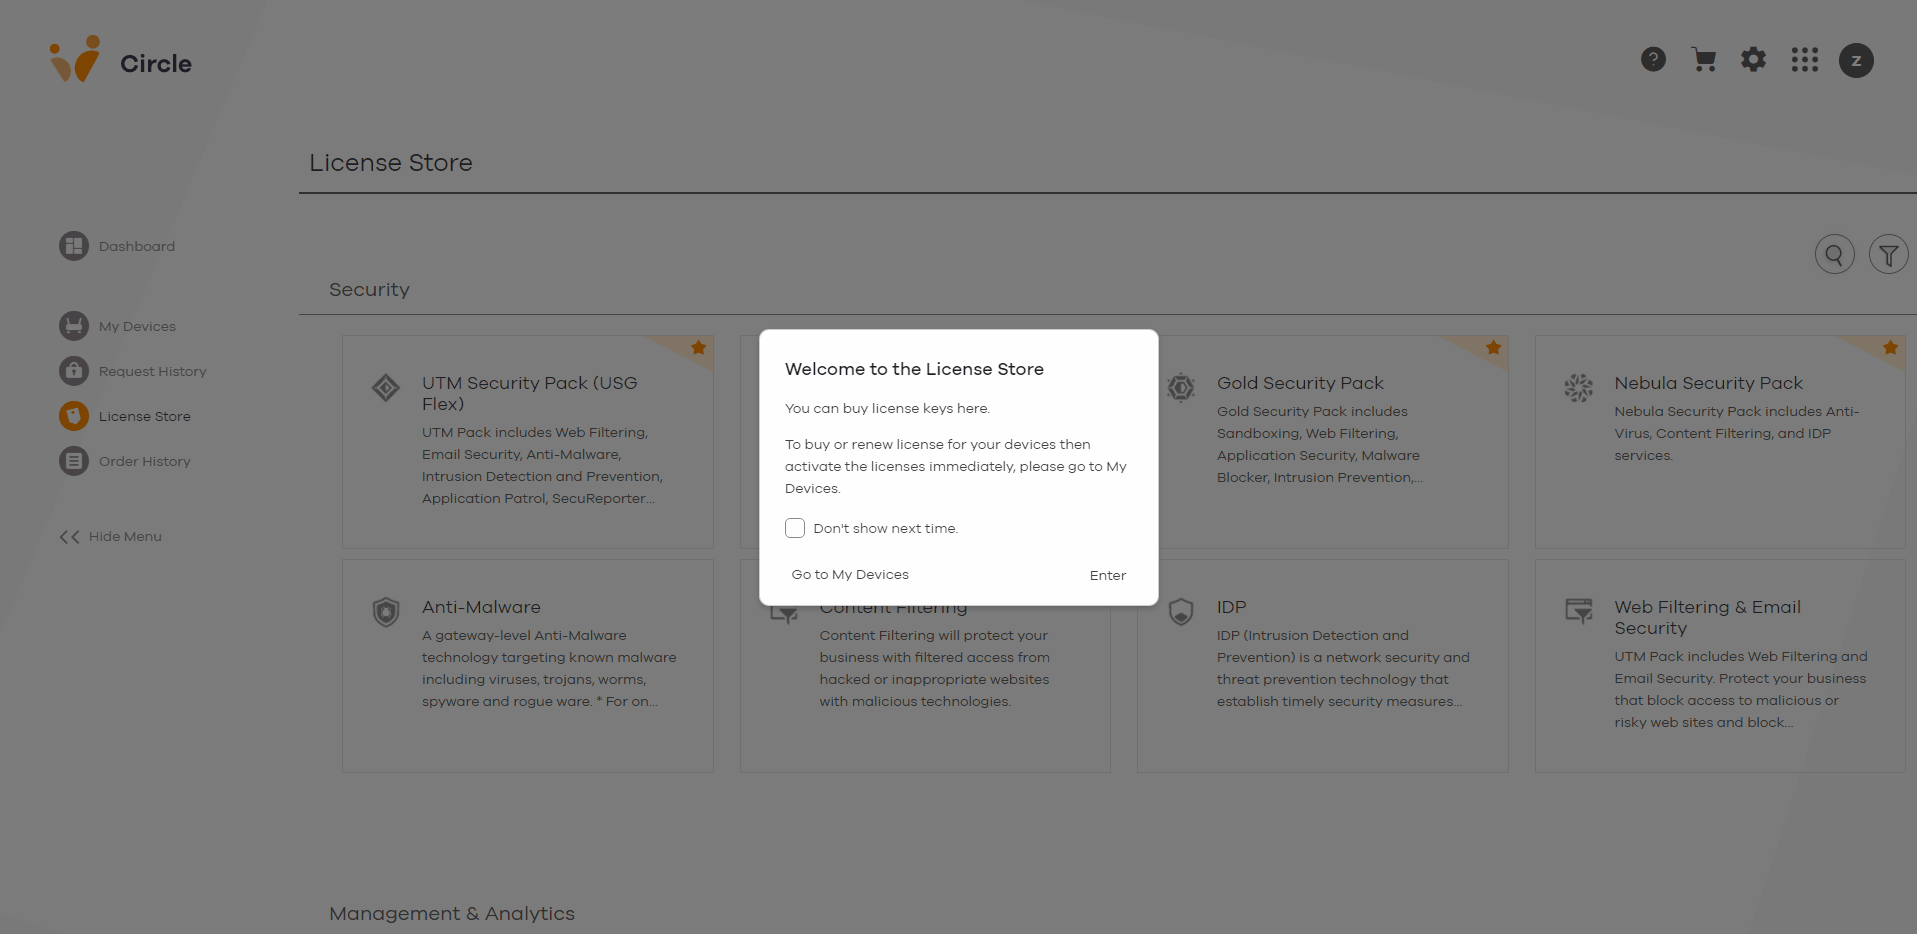1917x934 pixels.
Task: Click the Enter button in the dialog
Action: coord(1107,575)
